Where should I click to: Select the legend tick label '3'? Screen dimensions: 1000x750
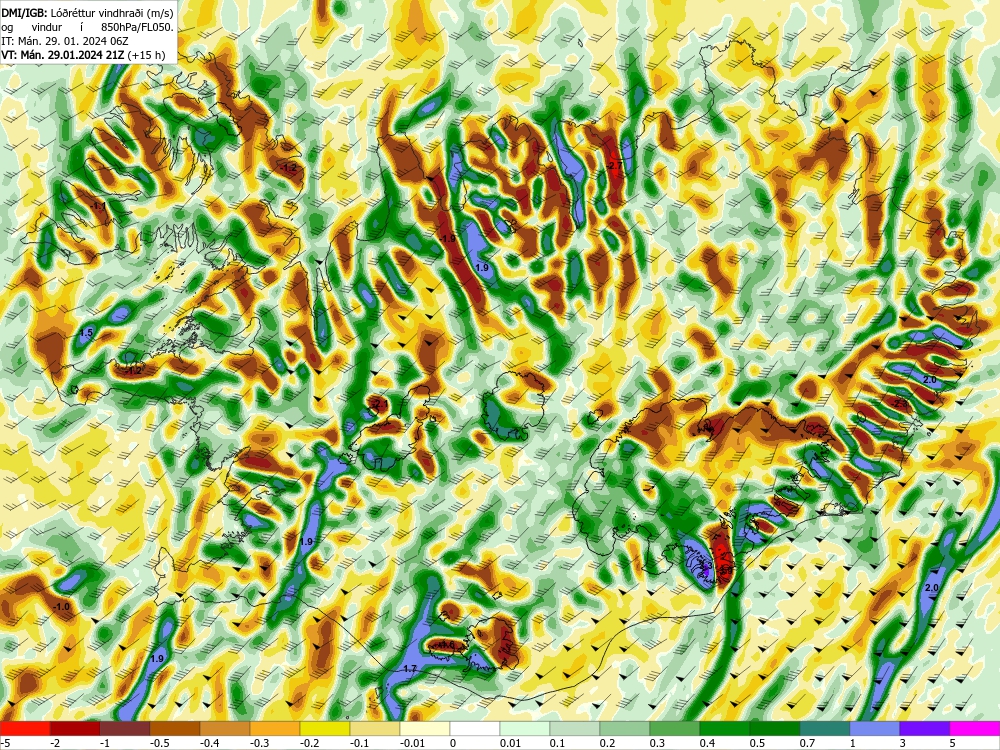tap(903, 743)
